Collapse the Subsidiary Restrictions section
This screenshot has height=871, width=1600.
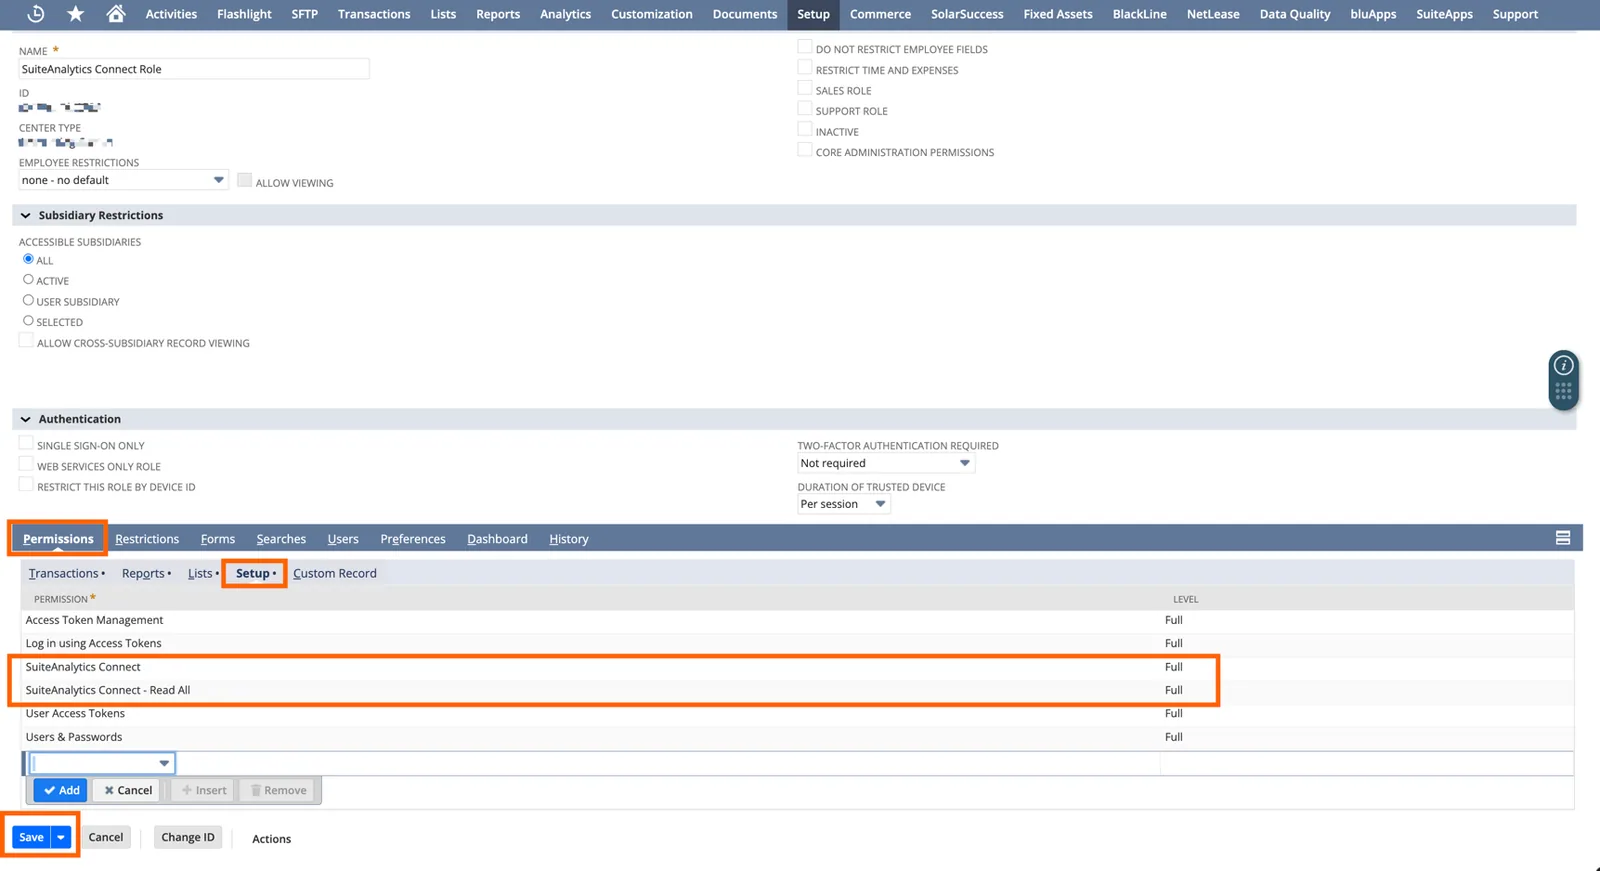tap(26, 215)
